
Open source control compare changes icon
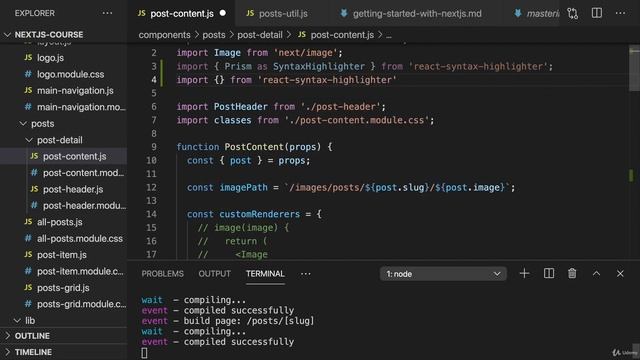[572, 13]
